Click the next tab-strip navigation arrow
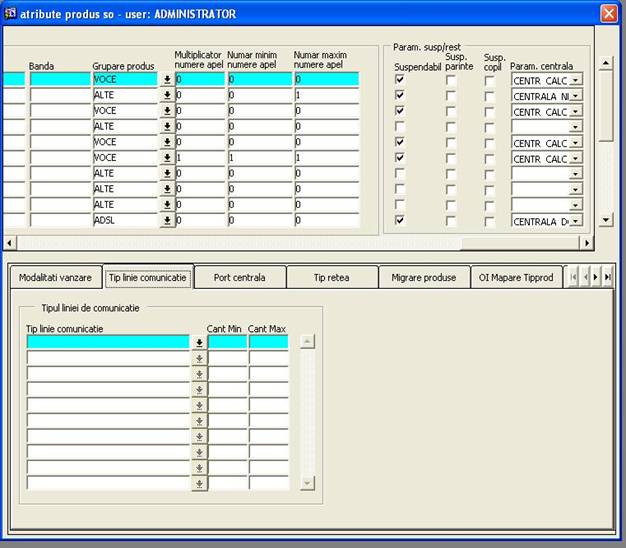 597,278
